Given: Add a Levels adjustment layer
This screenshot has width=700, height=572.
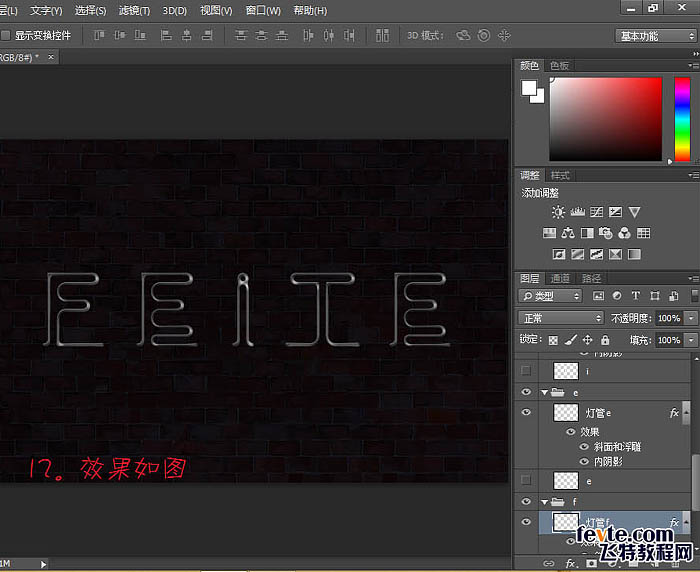Looking at the screenshot, I should tap(577, 212).
